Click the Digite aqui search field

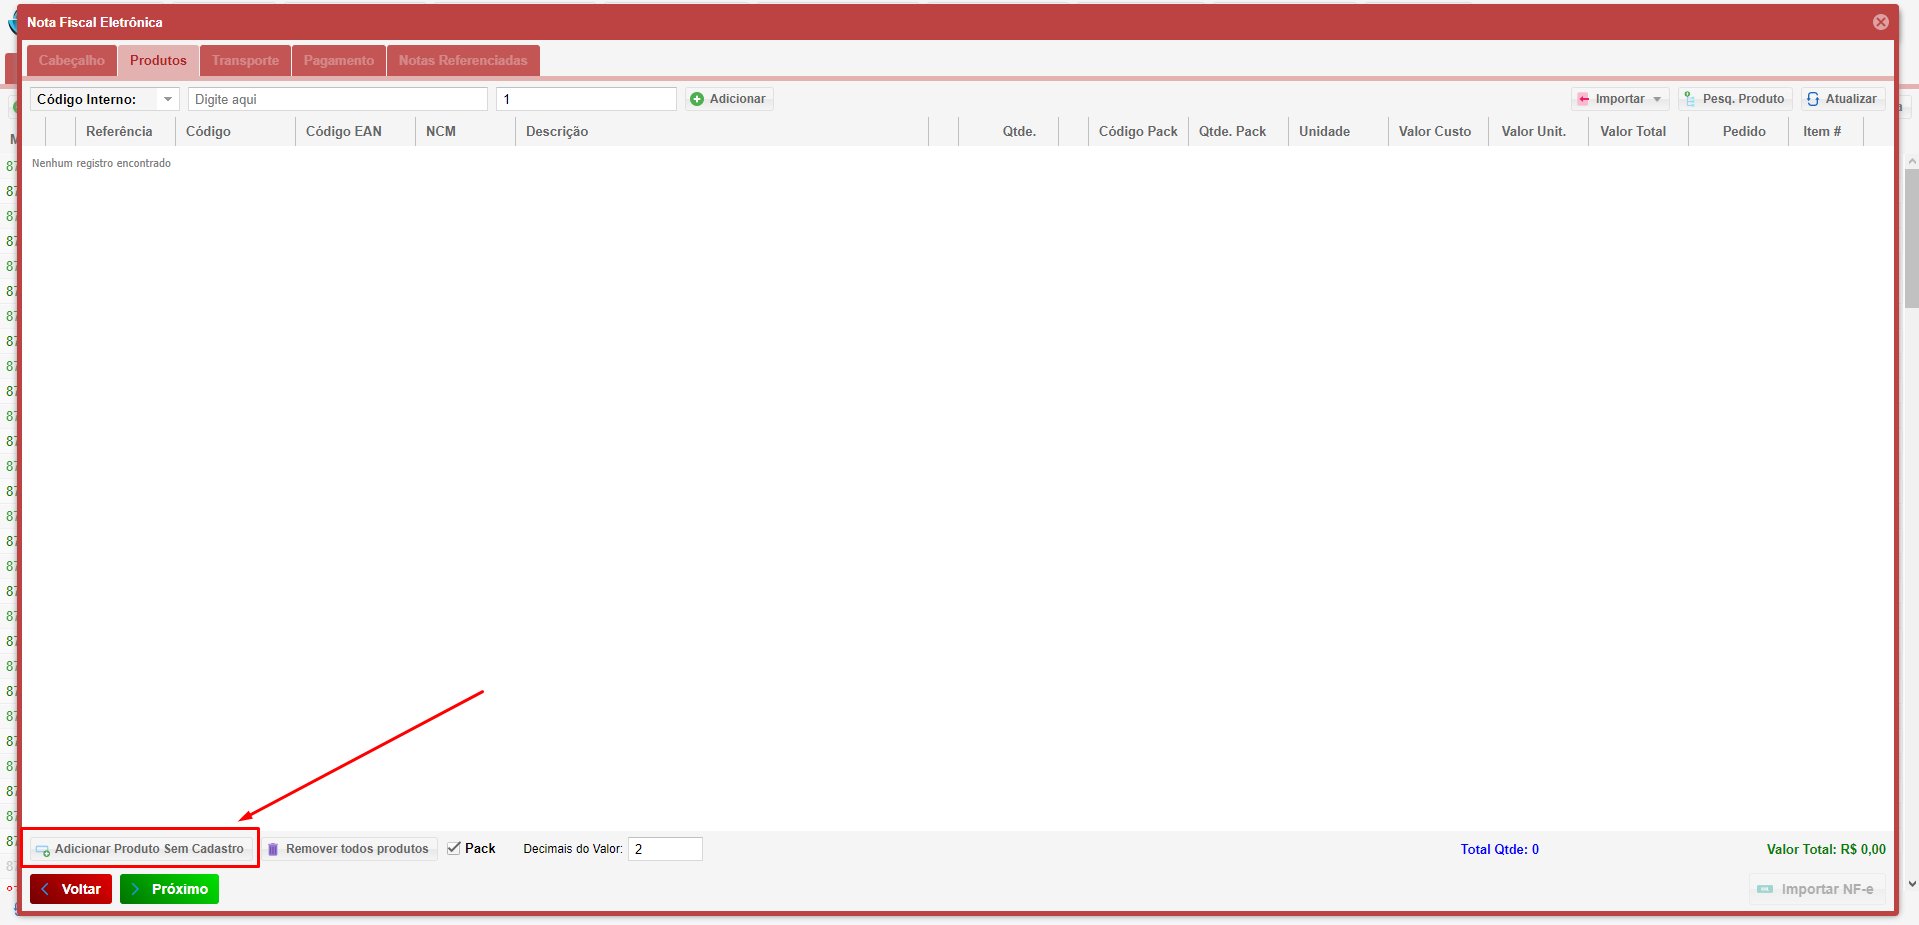(x=337, y=99)
